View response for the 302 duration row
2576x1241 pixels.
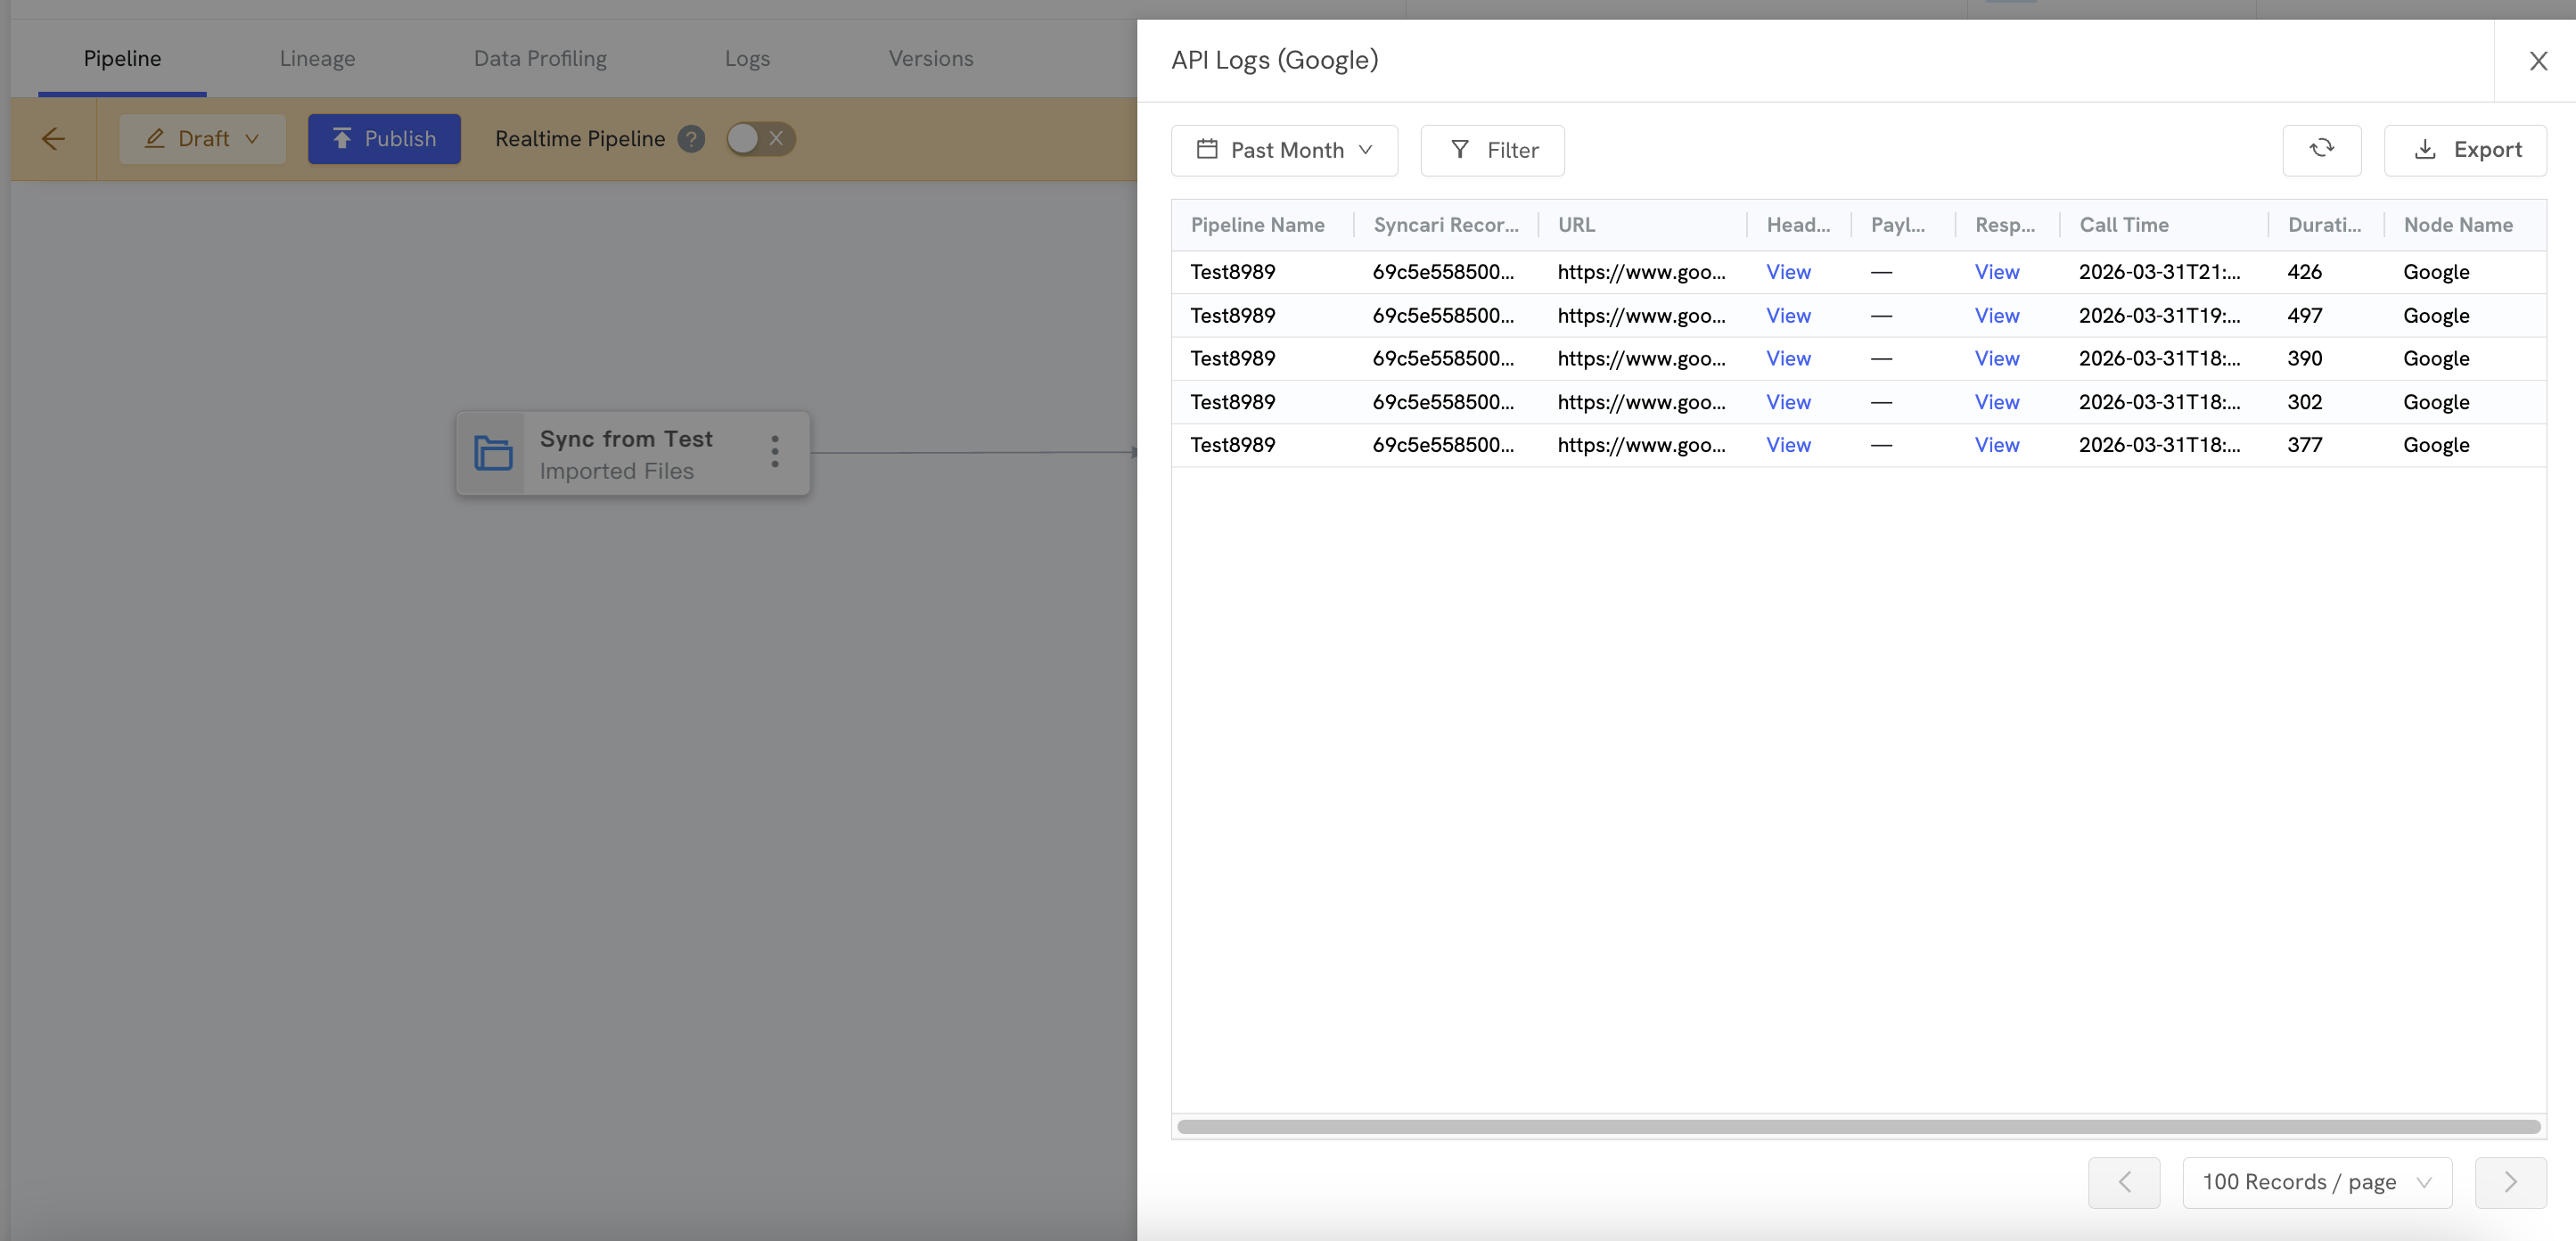(1996, 402)
